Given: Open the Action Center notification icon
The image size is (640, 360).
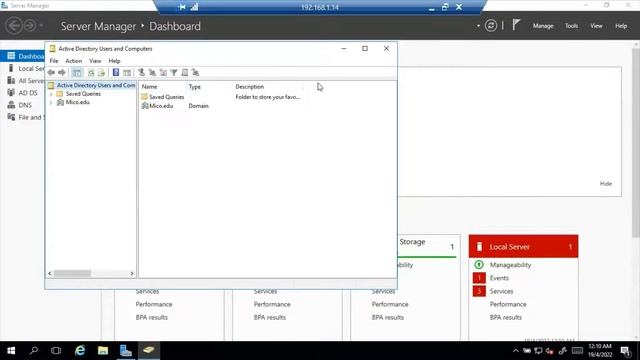Looking at the screenshot, I should 625,351.
